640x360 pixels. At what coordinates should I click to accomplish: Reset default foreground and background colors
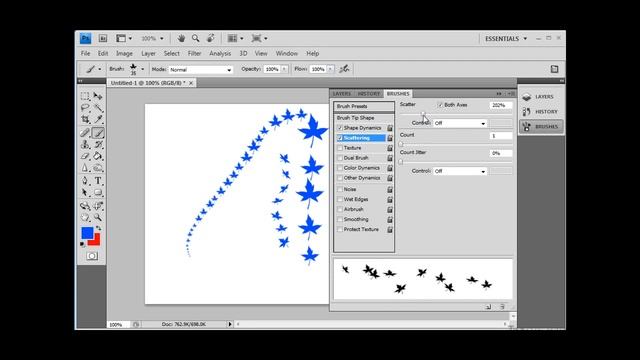82,244
